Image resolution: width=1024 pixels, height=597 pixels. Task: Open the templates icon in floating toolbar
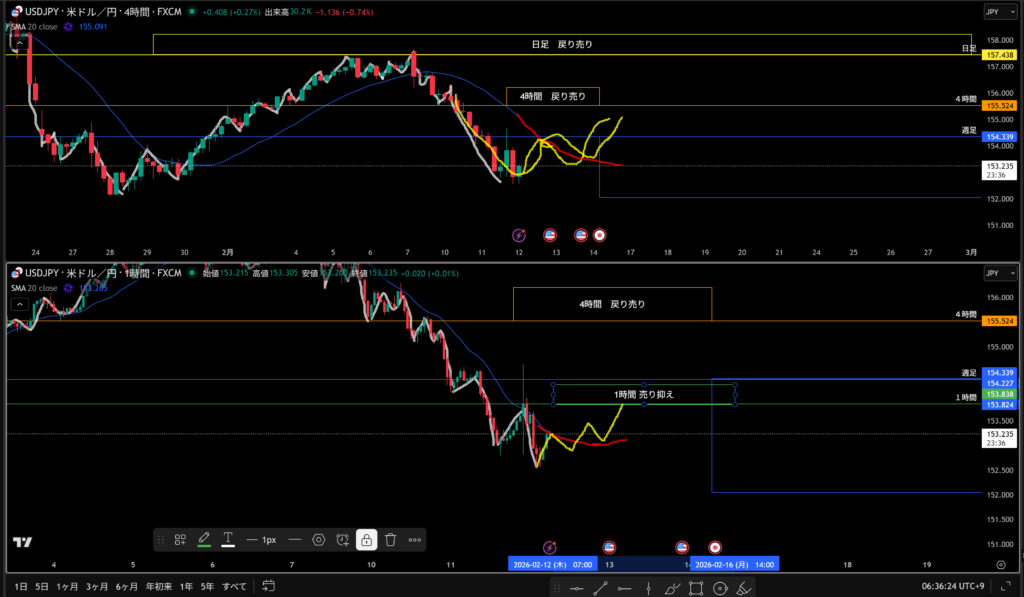click(x=180, y=539)
